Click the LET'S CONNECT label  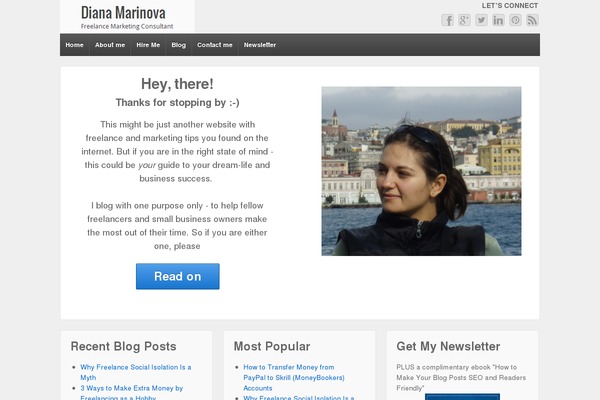coord(510,6)
